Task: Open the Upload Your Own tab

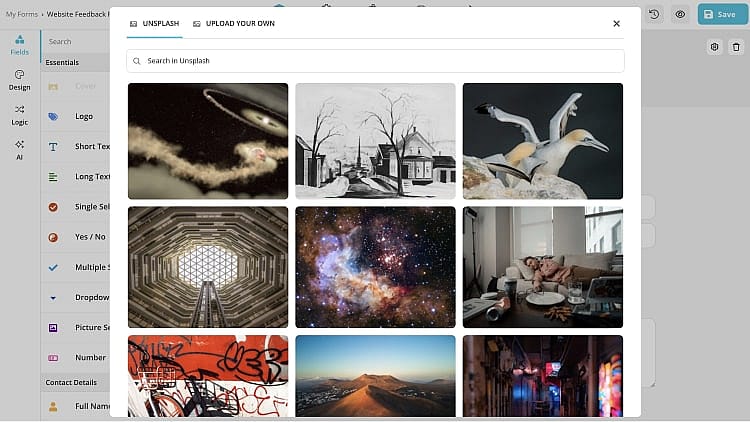Action: tap(234, 23)
